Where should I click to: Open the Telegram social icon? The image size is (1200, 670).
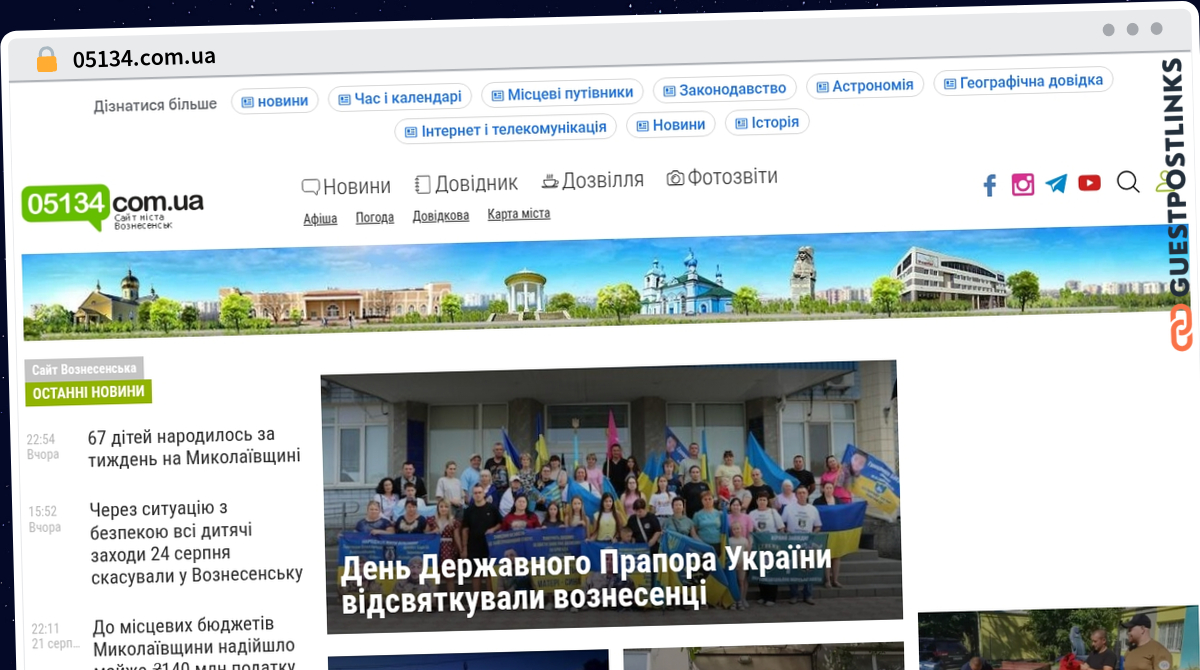click(x=1056, y=183)
